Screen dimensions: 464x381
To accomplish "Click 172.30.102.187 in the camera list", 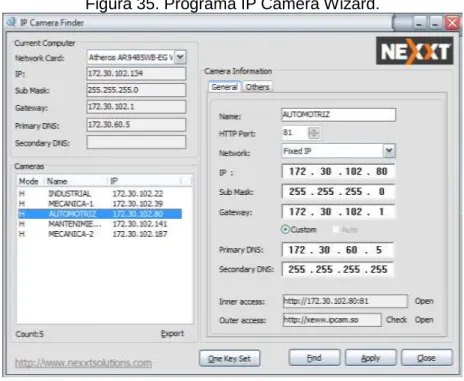I will coord(140,234).
